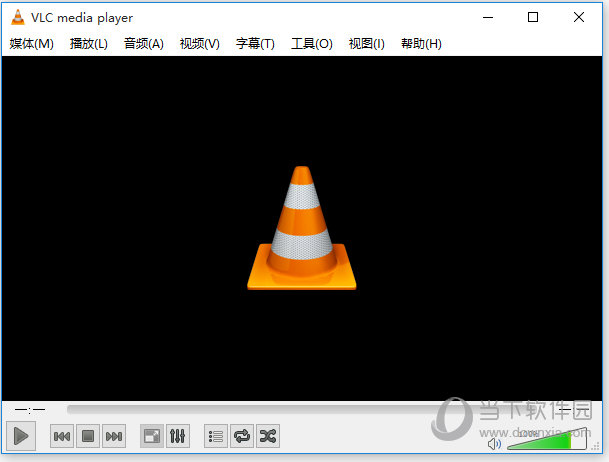Expand the 音频(A) menu

[x=143, y=44]
